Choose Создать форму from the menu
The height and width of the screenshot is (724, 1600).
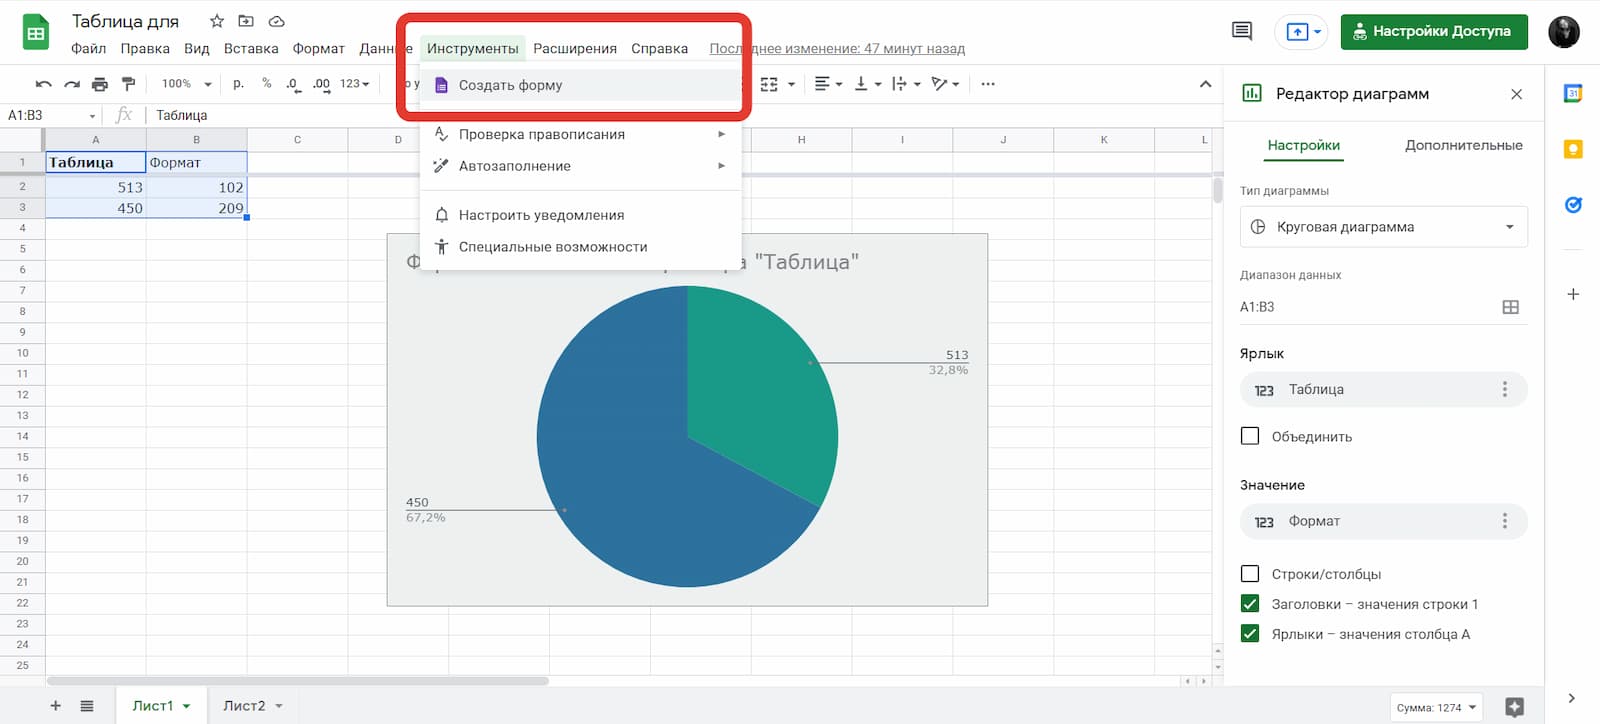(x=510, y=85)
